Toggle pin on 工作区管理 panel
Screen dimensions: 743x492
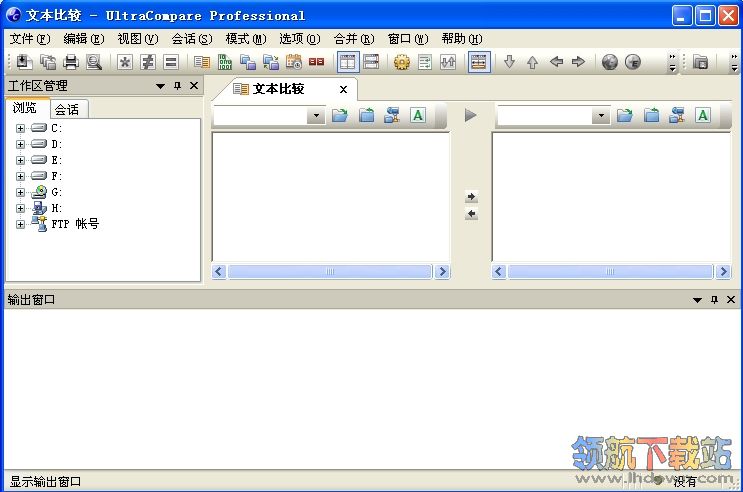click(178, 86)
